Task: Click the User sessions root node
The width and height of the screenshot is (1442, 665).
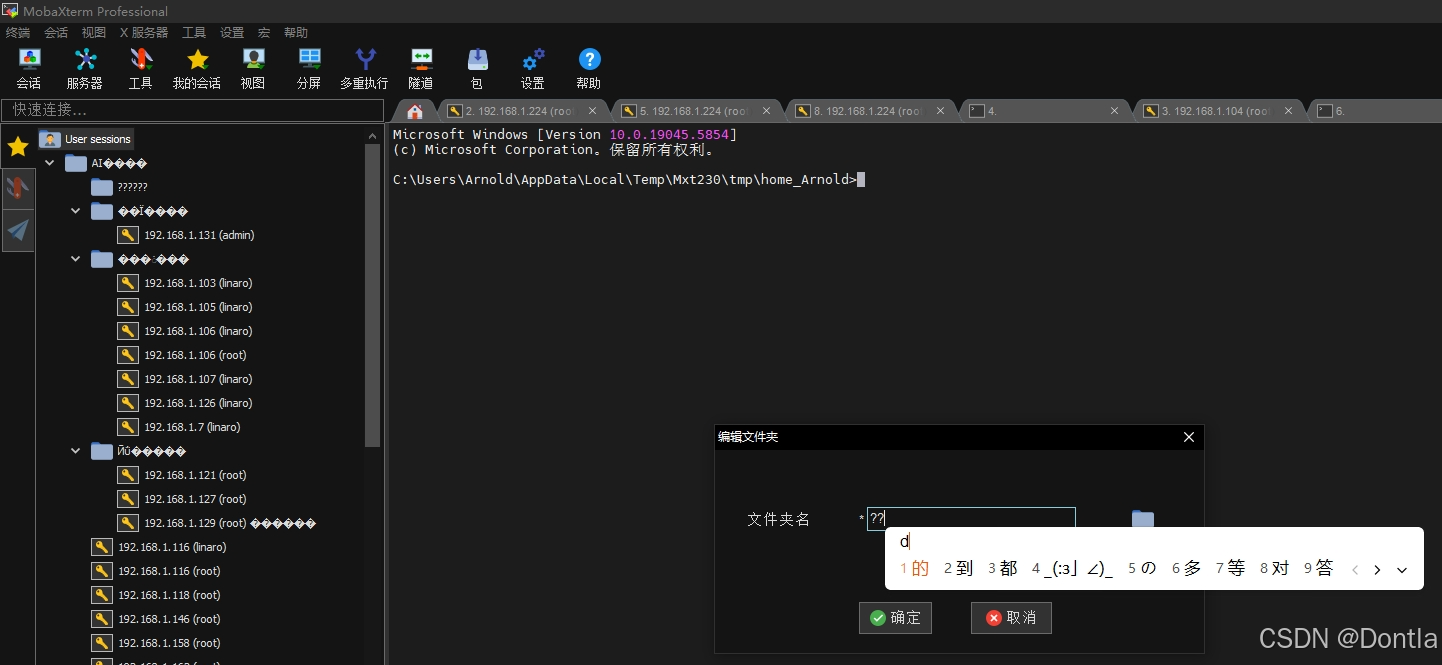Action: (x=86, y=139)
